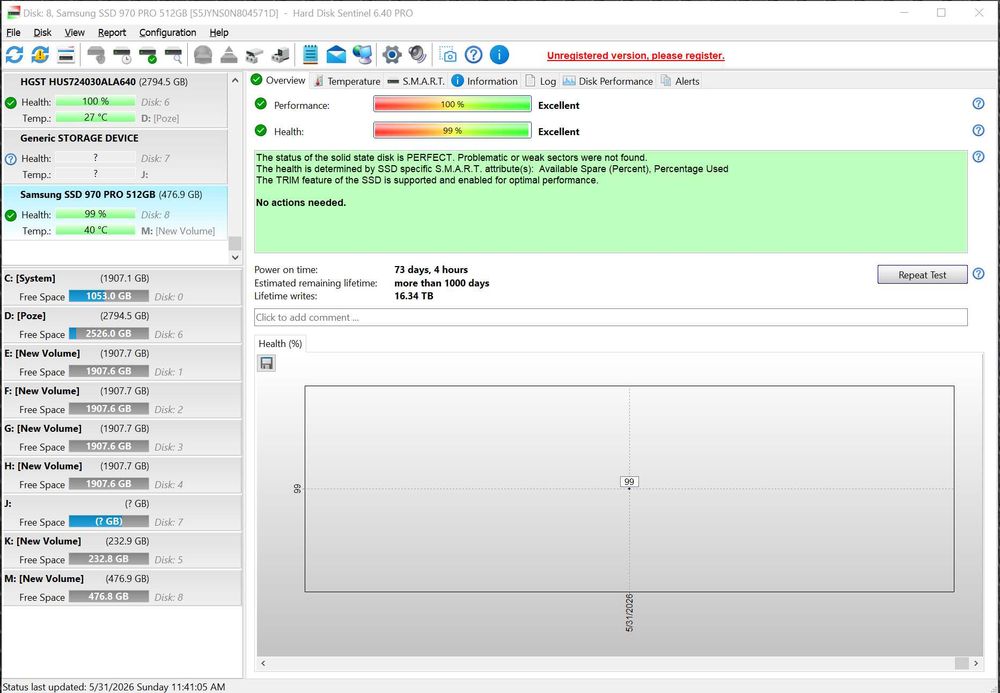The height and width of the screenshot is (693, 1000).
Task: Switch to the Overview tab
Action: tap(278, 80)
